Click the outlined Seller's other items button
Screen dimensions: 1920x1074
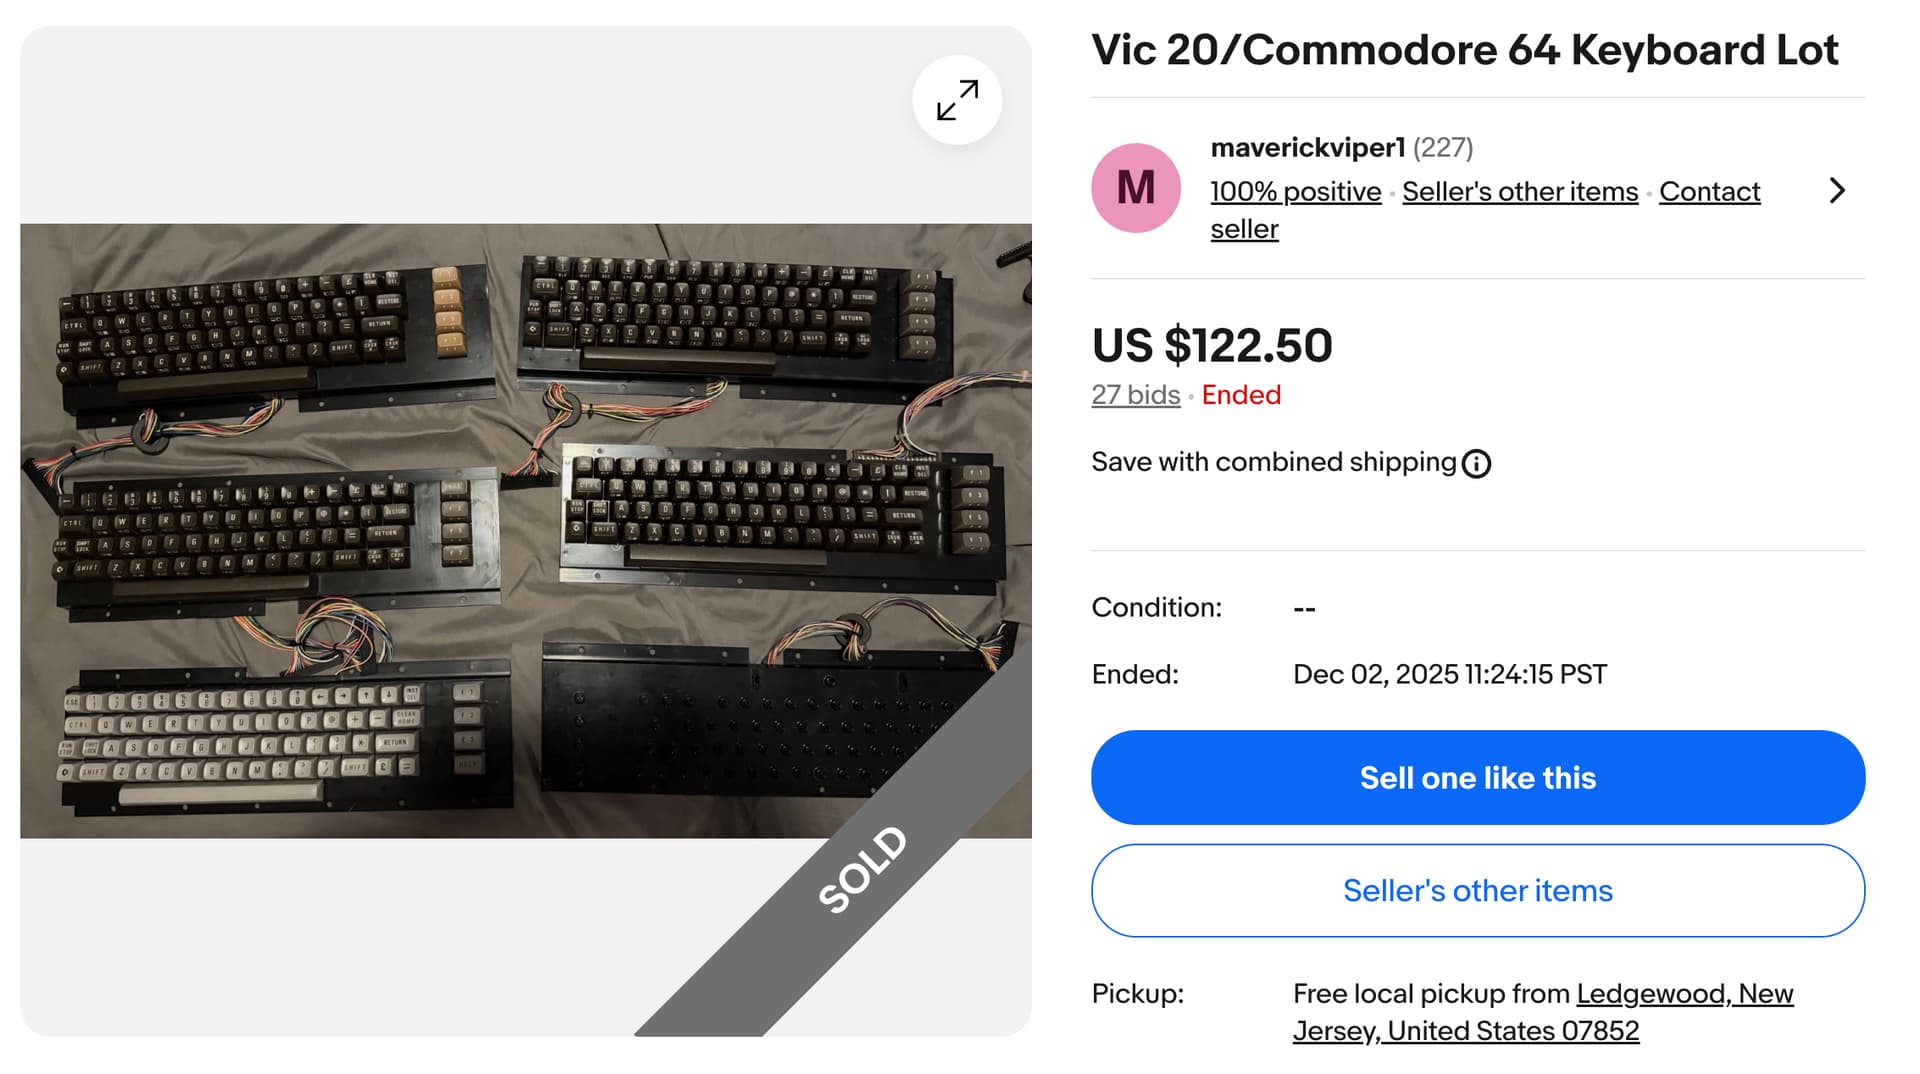(1477, 891)
